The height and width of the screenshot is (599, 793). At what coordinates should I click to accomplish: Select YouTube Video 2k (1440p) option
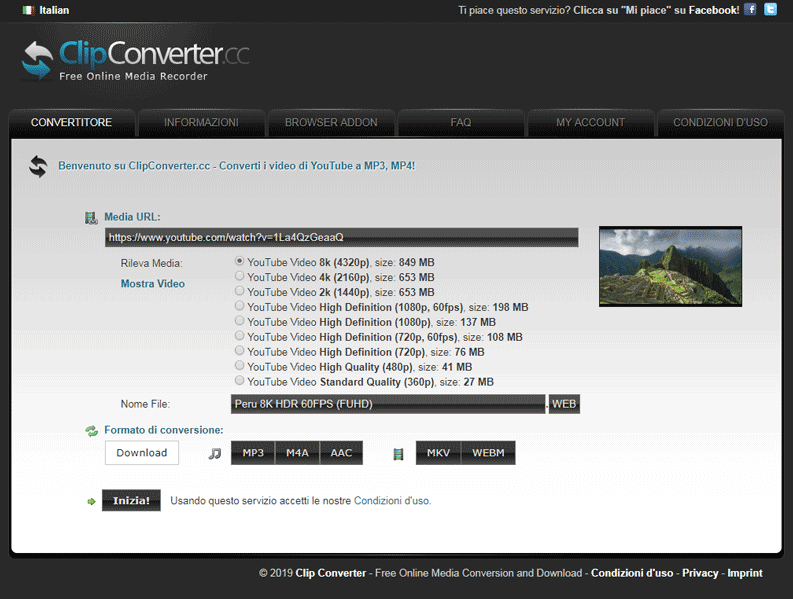coord(239,291)
